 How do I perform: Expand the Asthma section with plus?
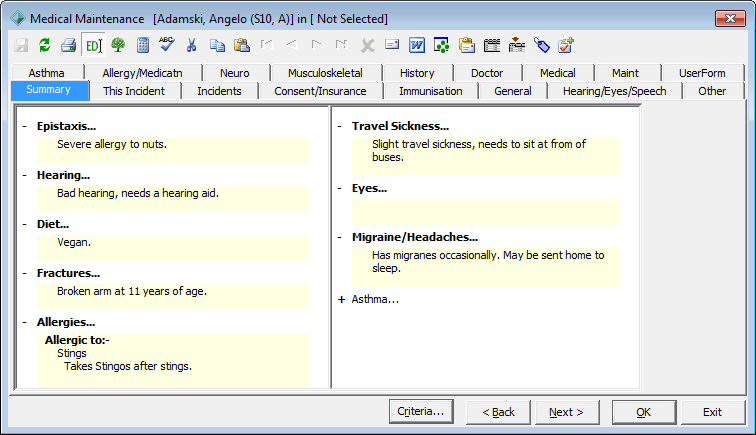341,299
